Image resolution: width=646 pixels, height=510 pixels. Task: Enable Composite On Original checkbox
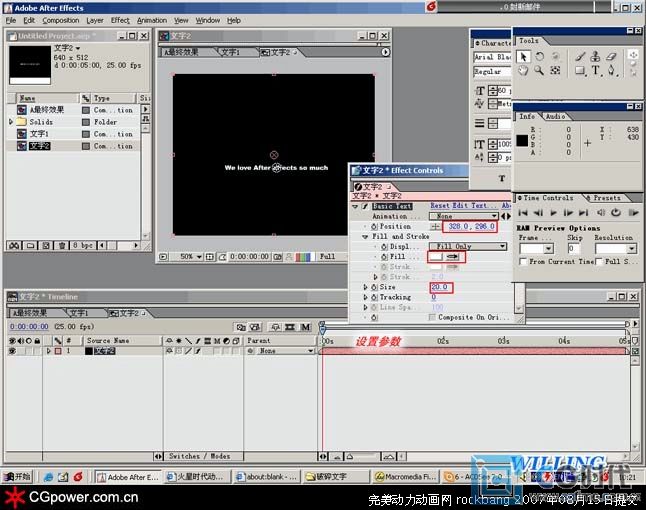tap(432, 317)
